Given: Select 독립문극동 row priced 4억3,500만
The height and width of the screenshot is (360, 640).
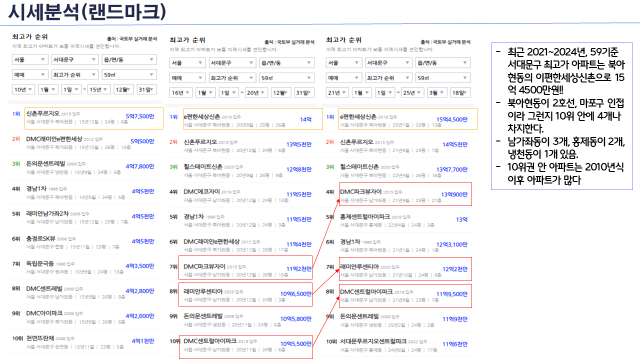Looking at the screenshot, I should (86, 267).
